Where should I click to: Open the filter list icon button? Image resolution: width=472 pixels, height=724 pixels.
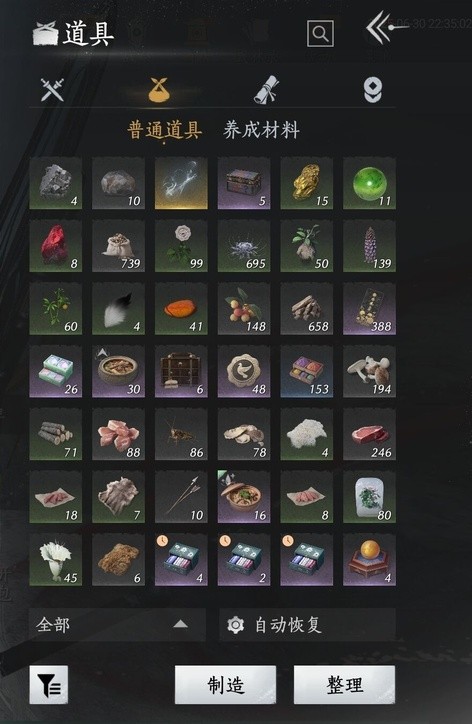pos(48,684)
